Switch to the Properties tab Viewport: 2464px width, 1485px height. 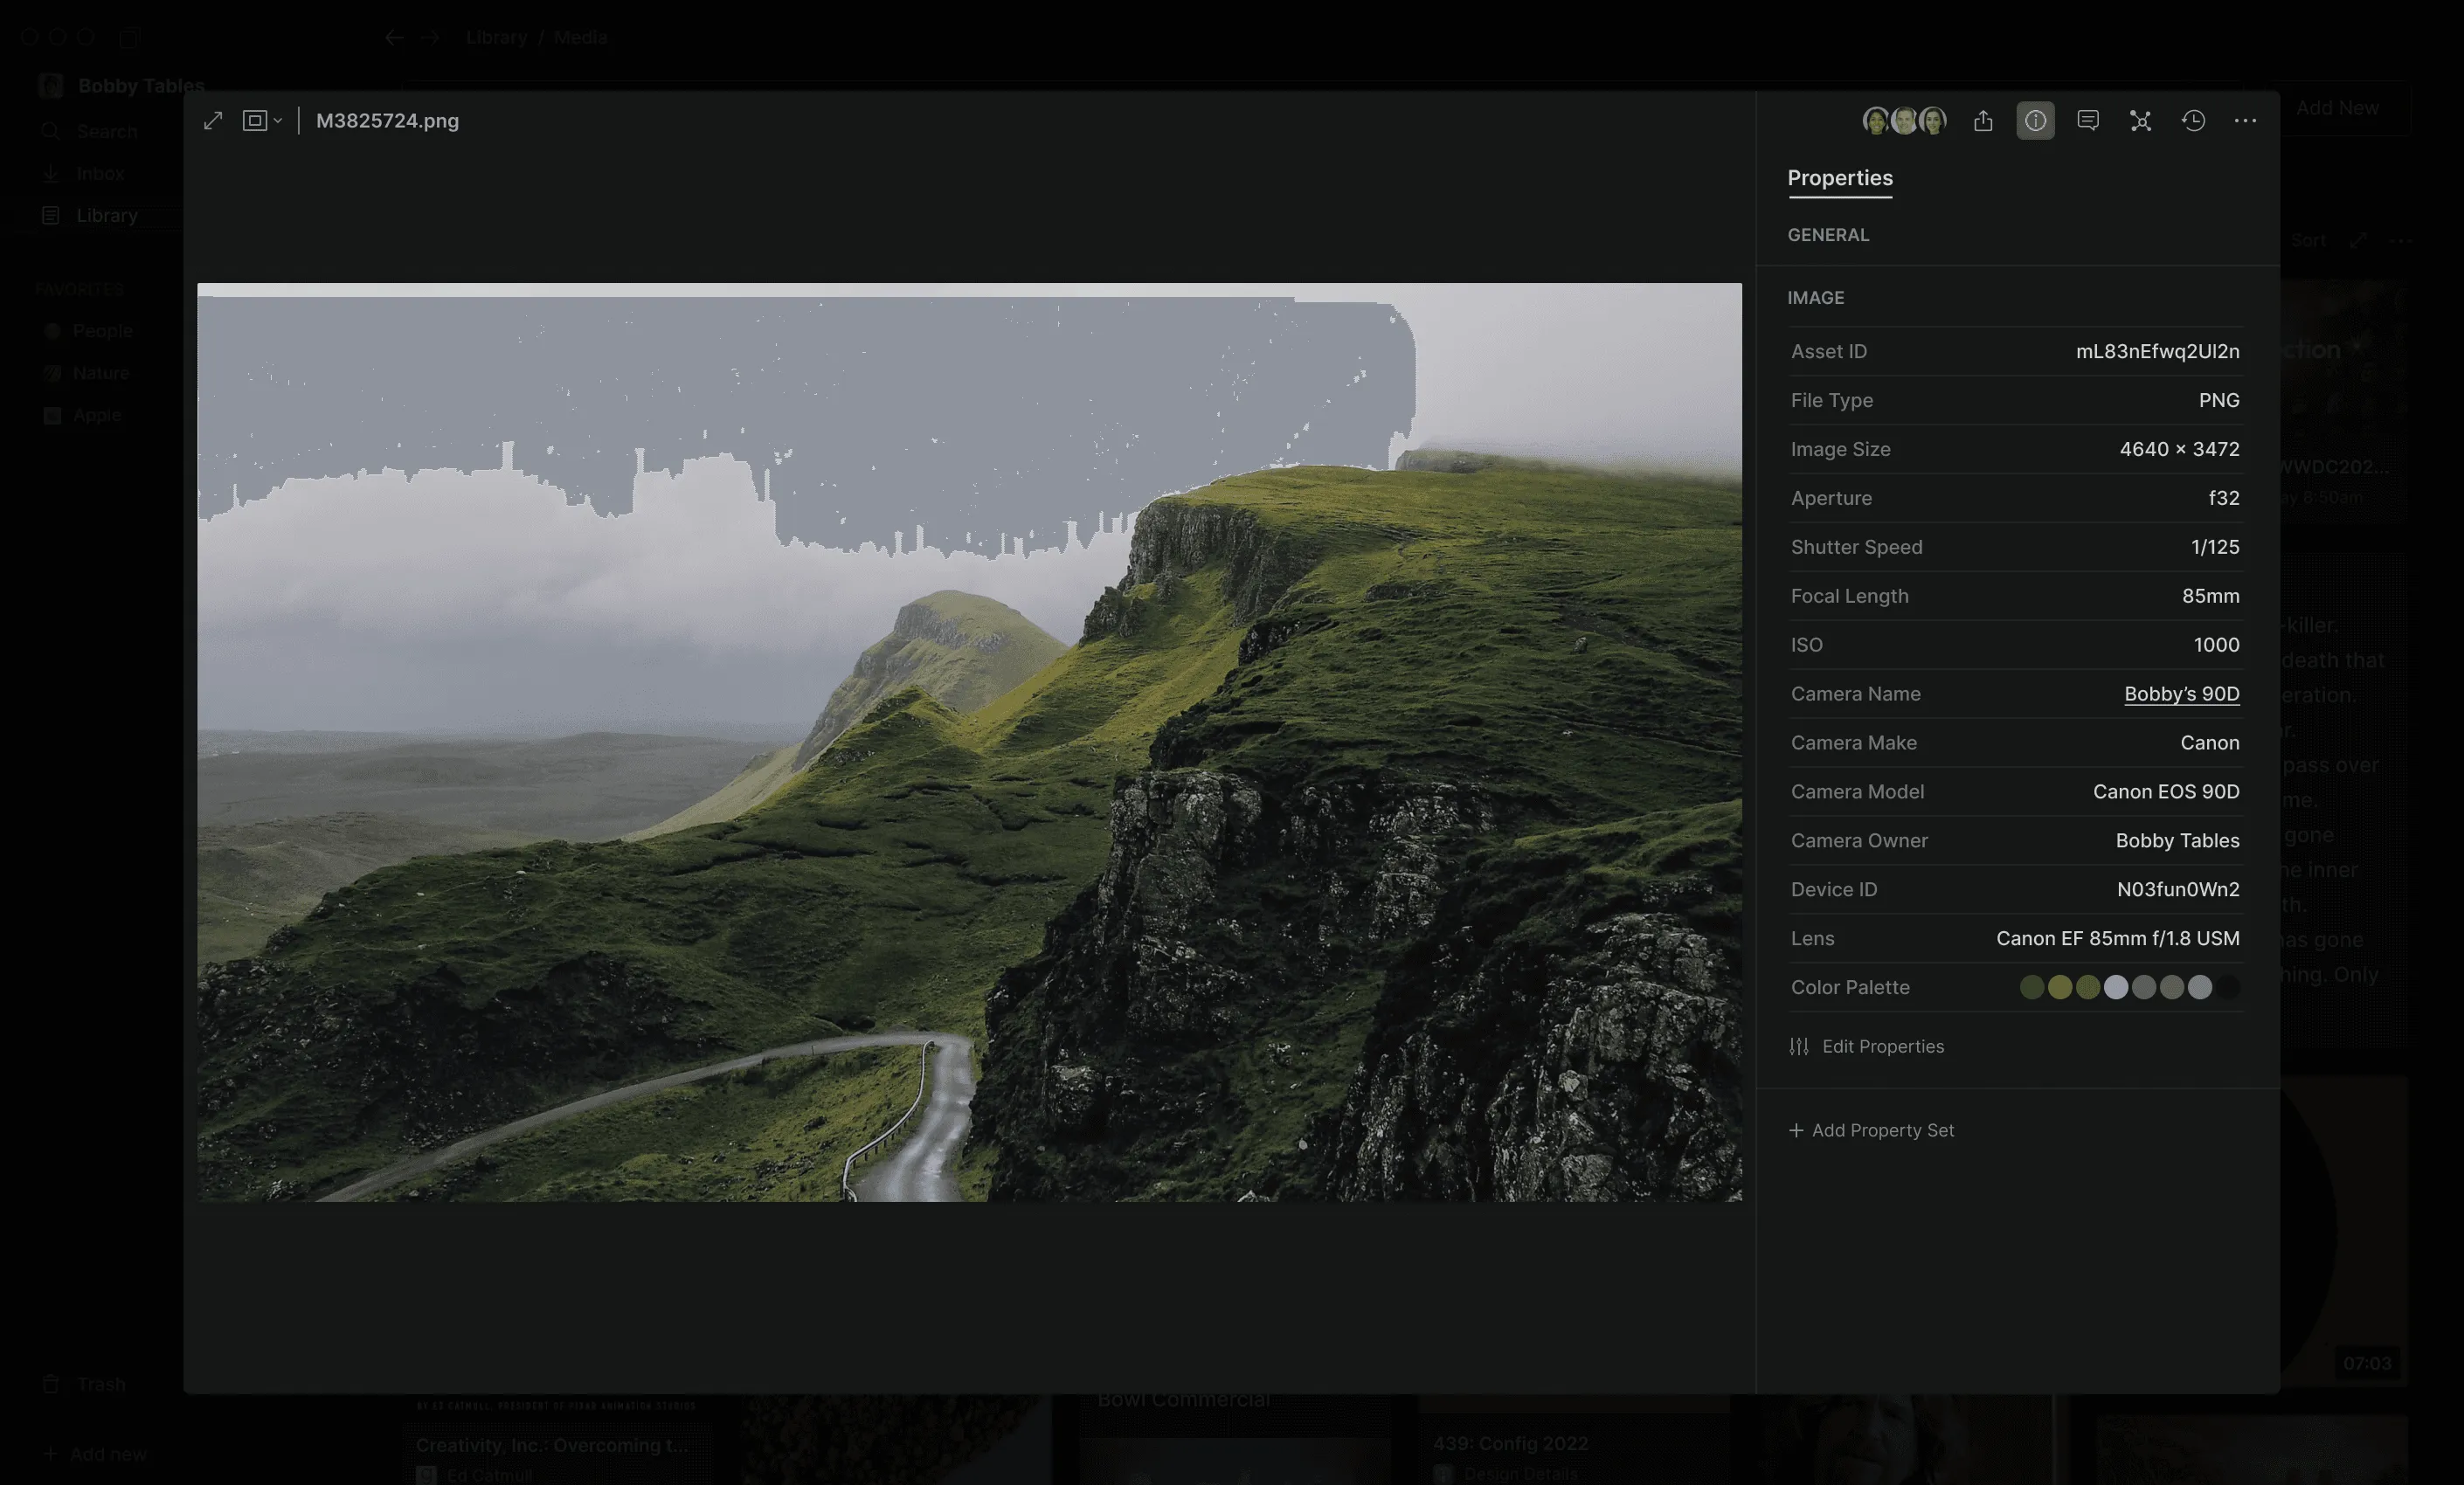coord(1840,178)
